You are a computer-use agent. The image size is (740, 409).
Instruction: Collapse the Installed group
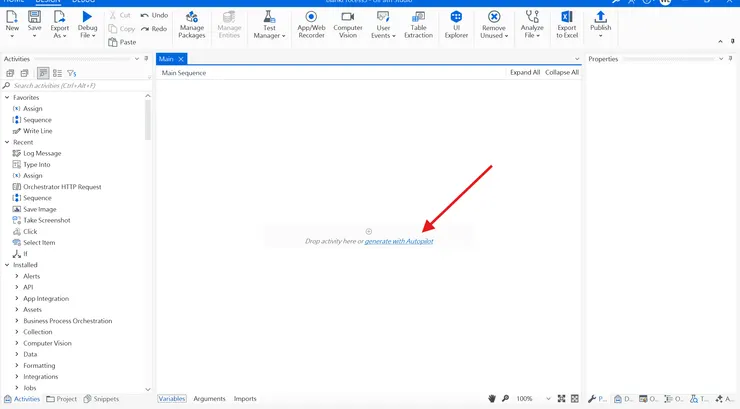tap(7, 265)
